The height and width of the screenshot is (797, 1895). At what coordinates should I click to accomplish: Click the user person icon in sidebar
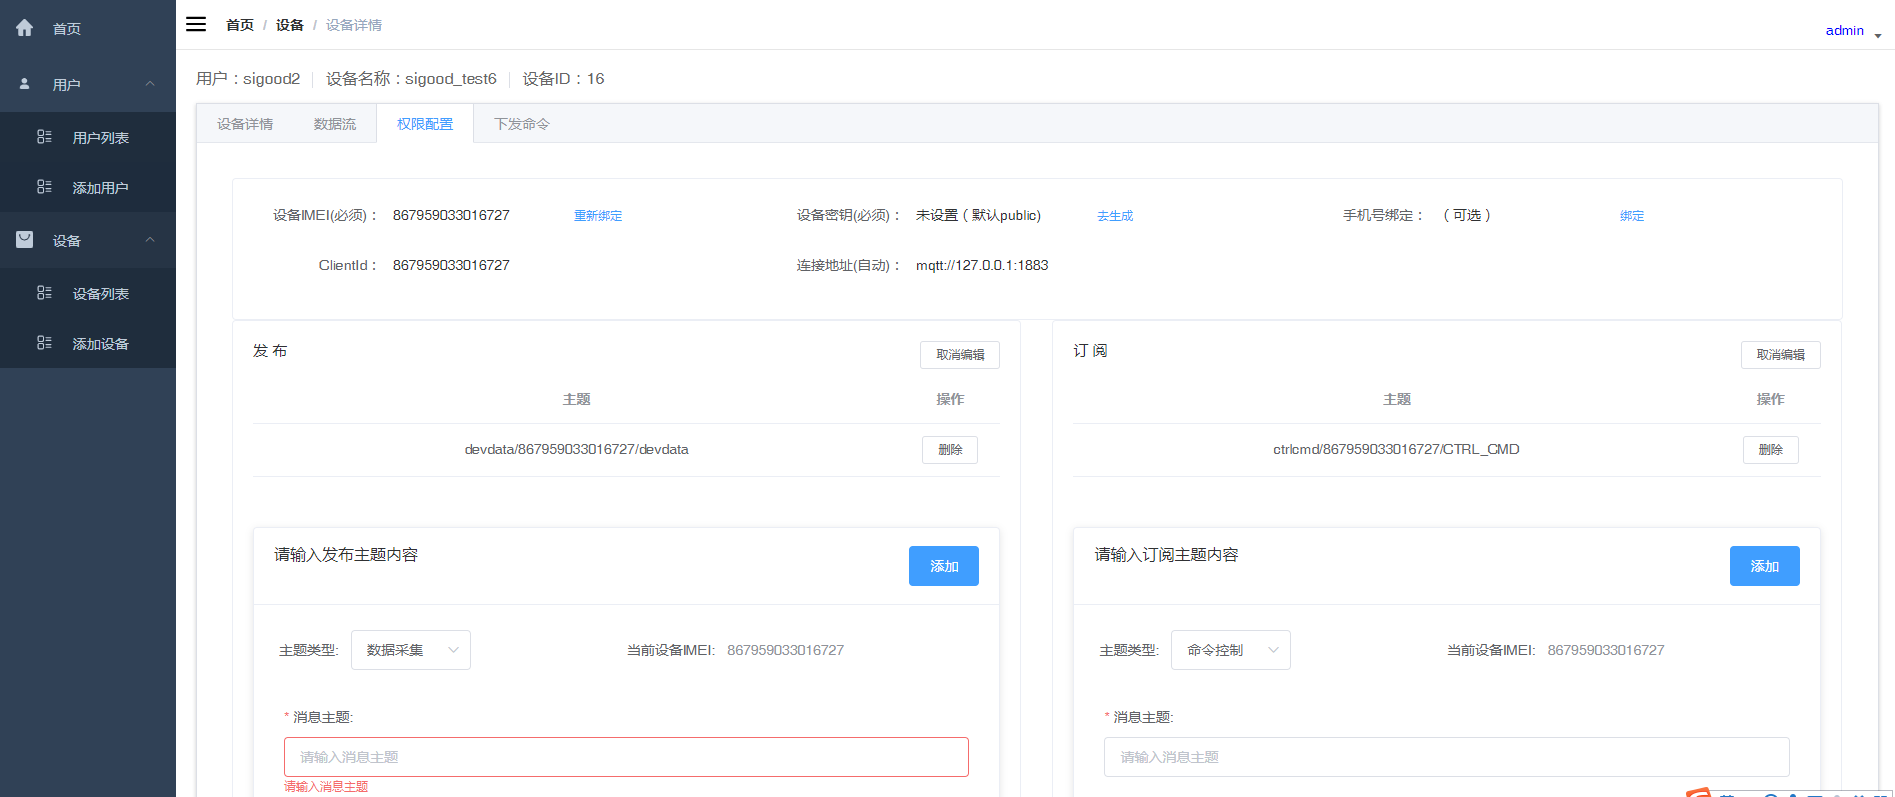25,84
